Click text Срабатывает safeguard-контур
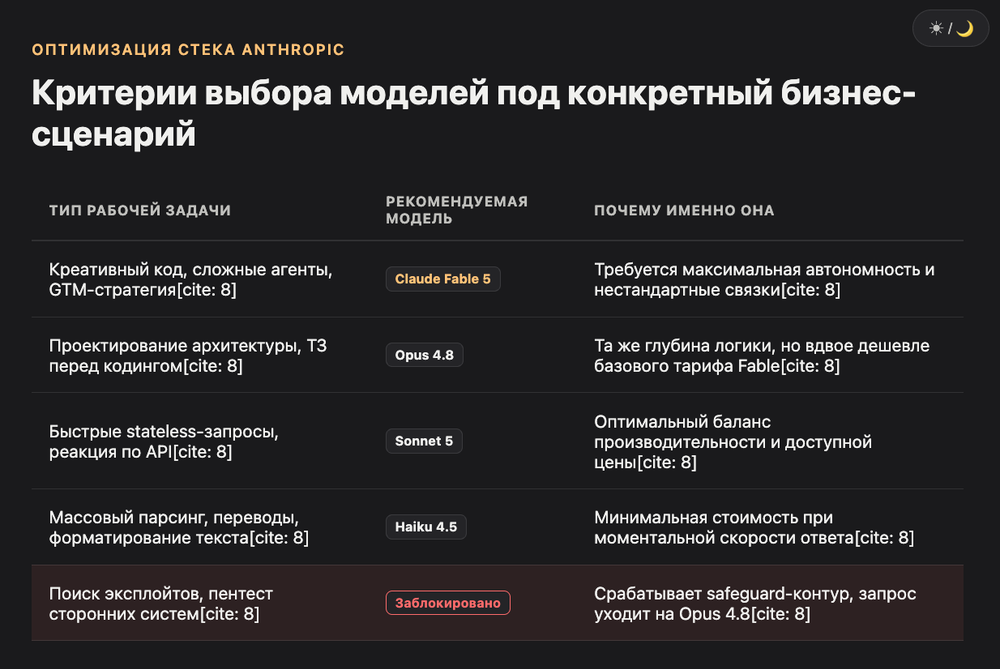The image size is (1000, 669). [x=755, y=603]
